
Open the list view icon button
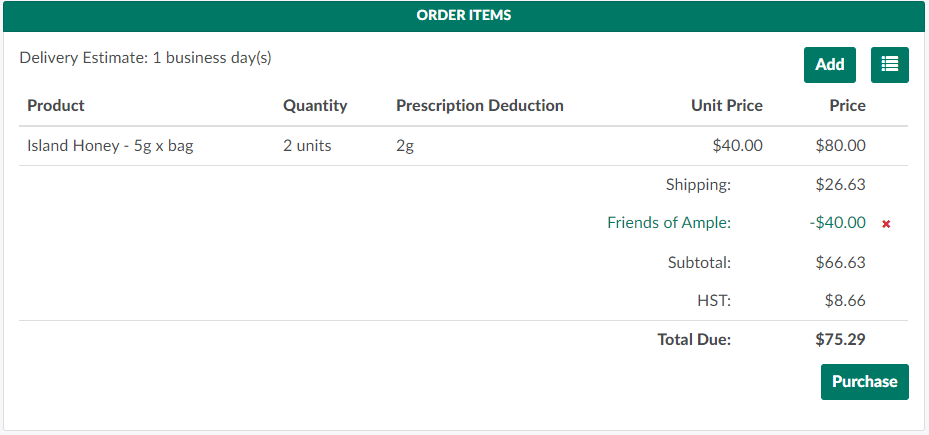click(x=889, y=65)
